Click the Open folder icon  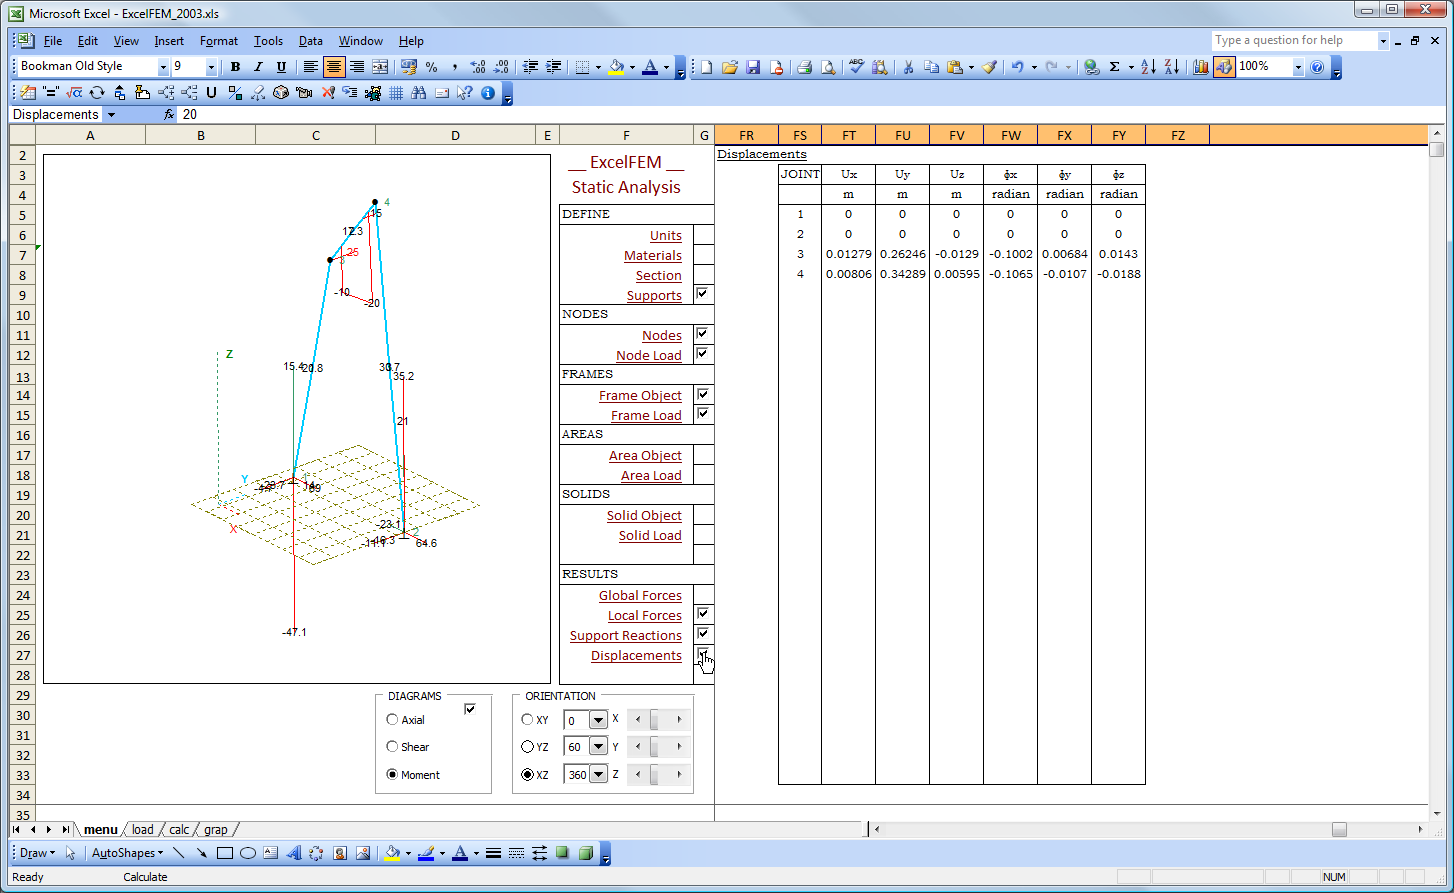[x=730, y=67]
